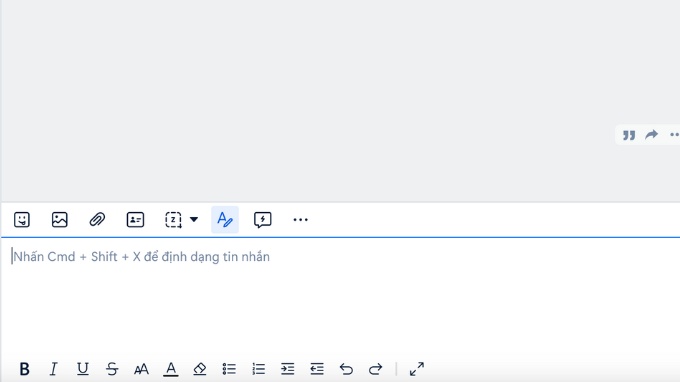The width and height of the screenshot is (680, 382).
Task: Open the text color picker
Action: click(171, 369)
